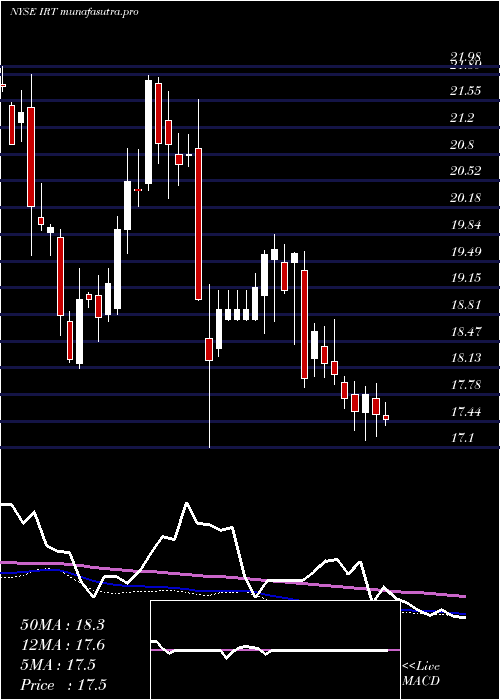This screenshot has height=700, width=500.
Task: Click the last small red candlestick
Action: 386,417
